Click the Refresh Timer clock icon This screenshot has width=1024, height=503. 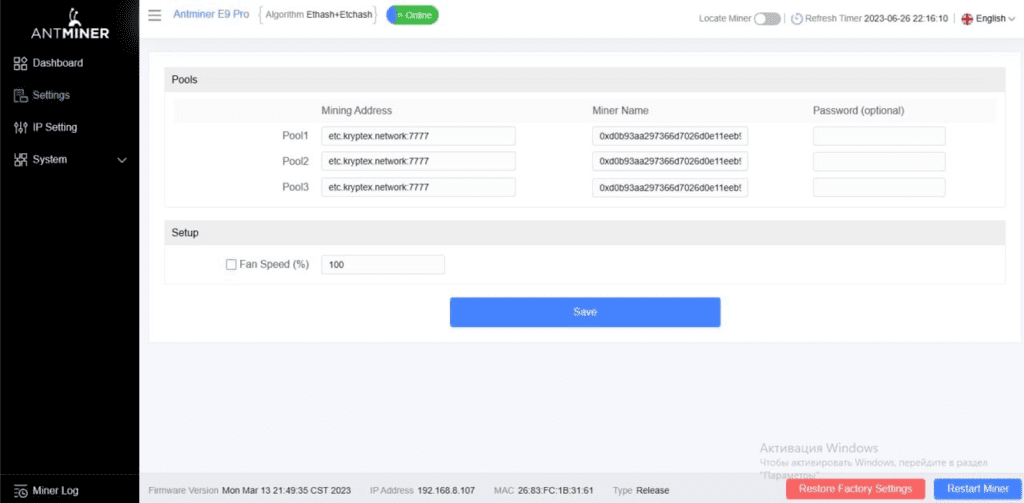796,18
